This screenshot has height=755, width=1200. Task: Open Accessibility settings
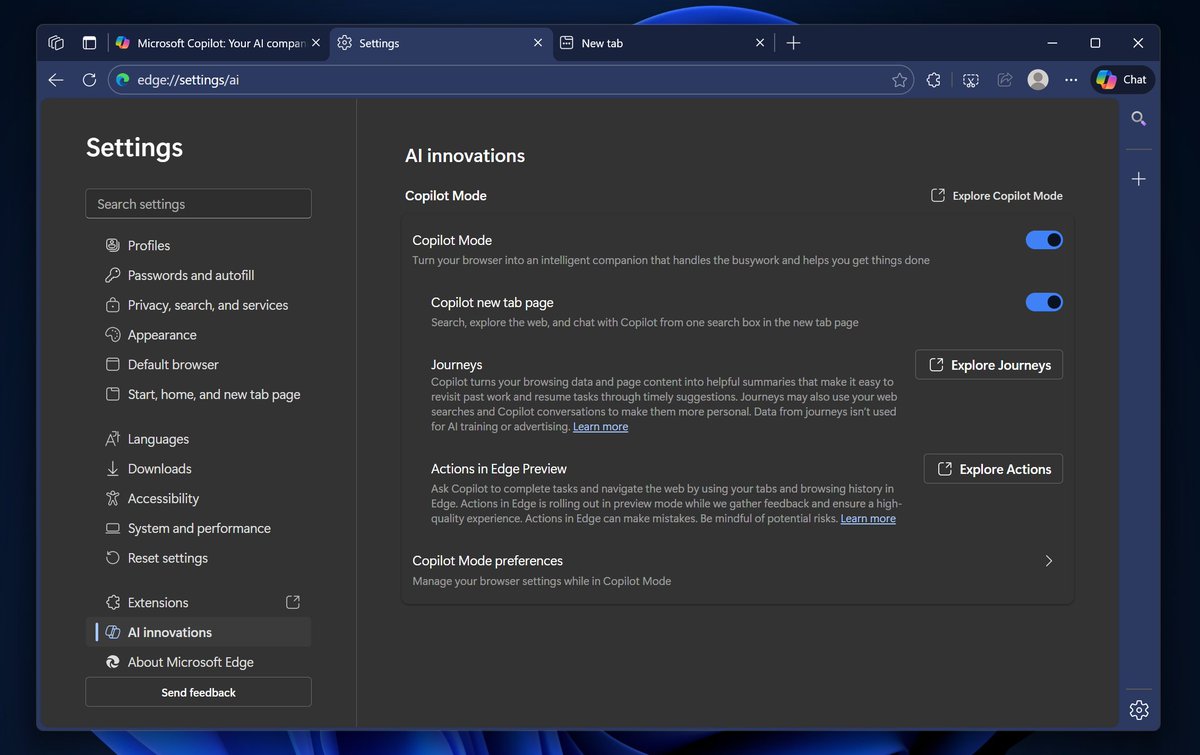coord(198,499)
